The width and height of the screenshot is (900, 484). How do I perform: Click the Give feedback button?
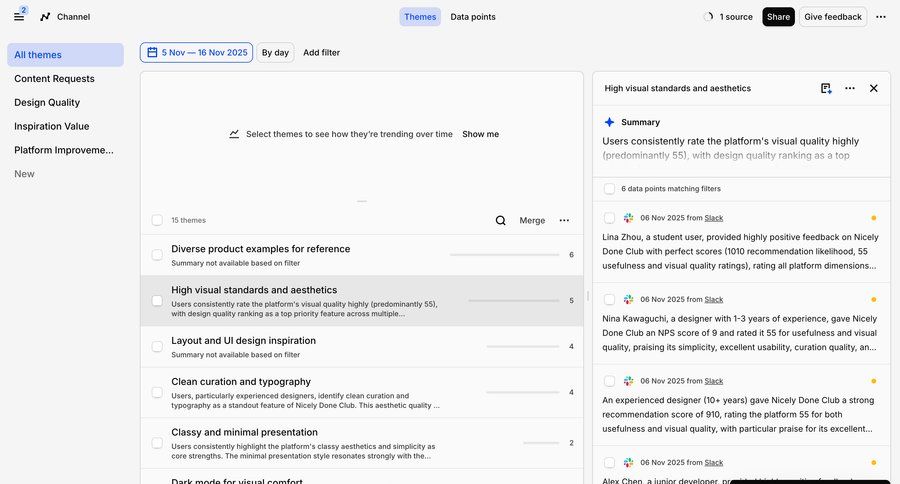tap(833, 17)
